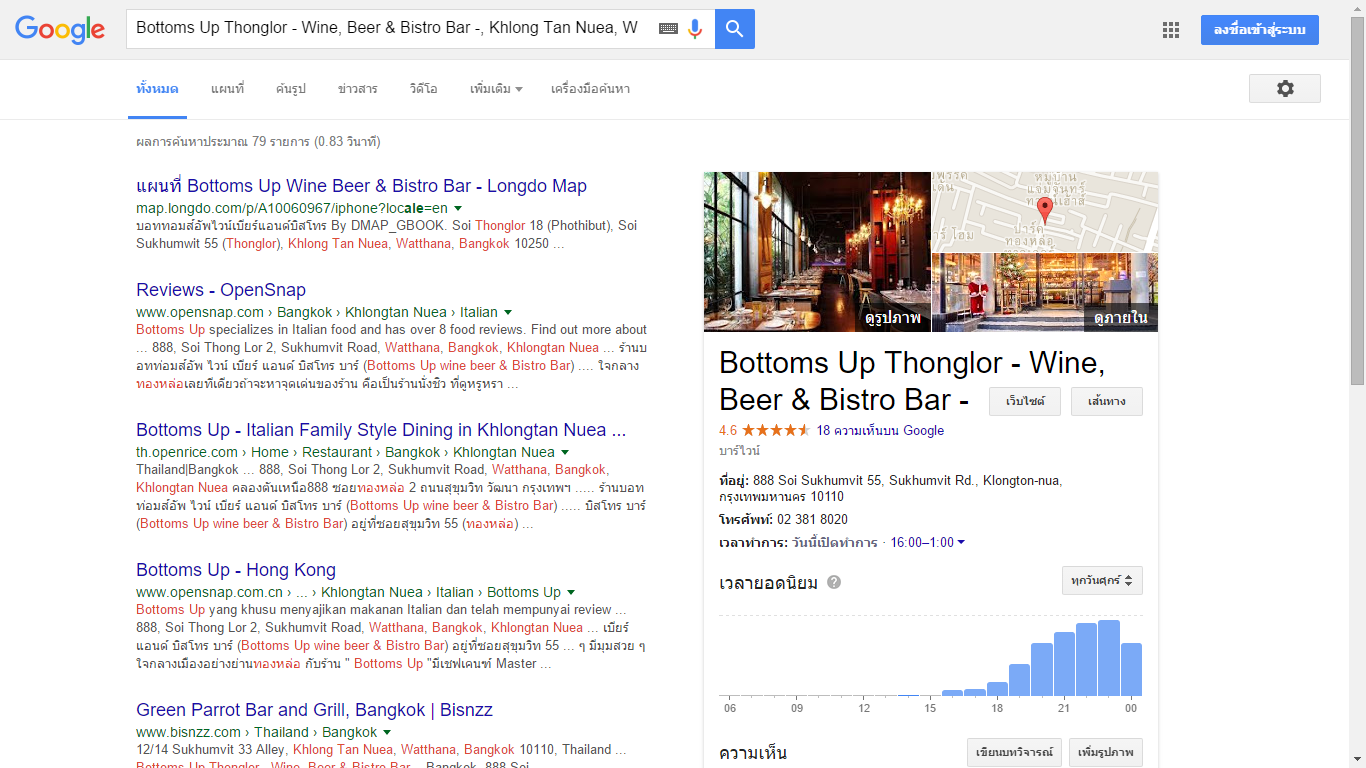Open the on-screen keyboard icon
This screenshot has height=768, width=1366.
click(x=668, y=29)
